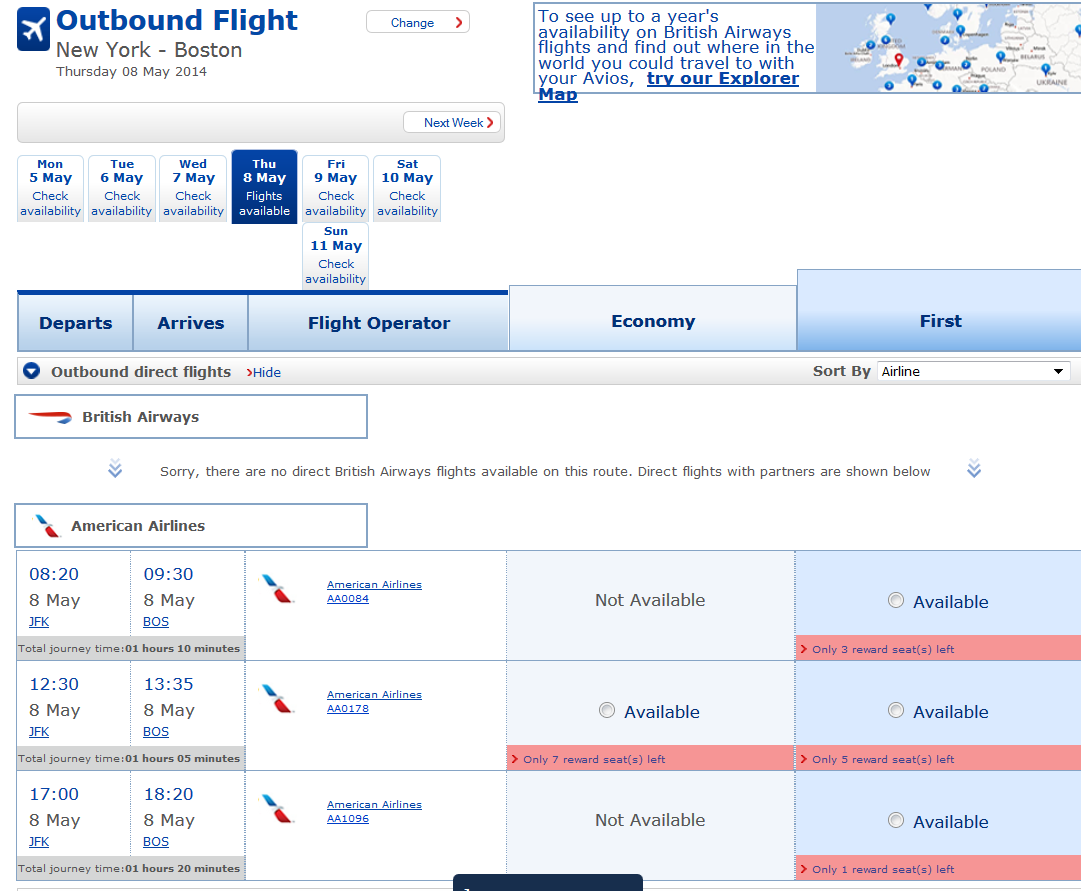Image resolution: width=1081 pixels, height=891 pixels.
Task: Select First availability for the 08:20 flight
Action: pyautogui.click(x=896, y=600)
